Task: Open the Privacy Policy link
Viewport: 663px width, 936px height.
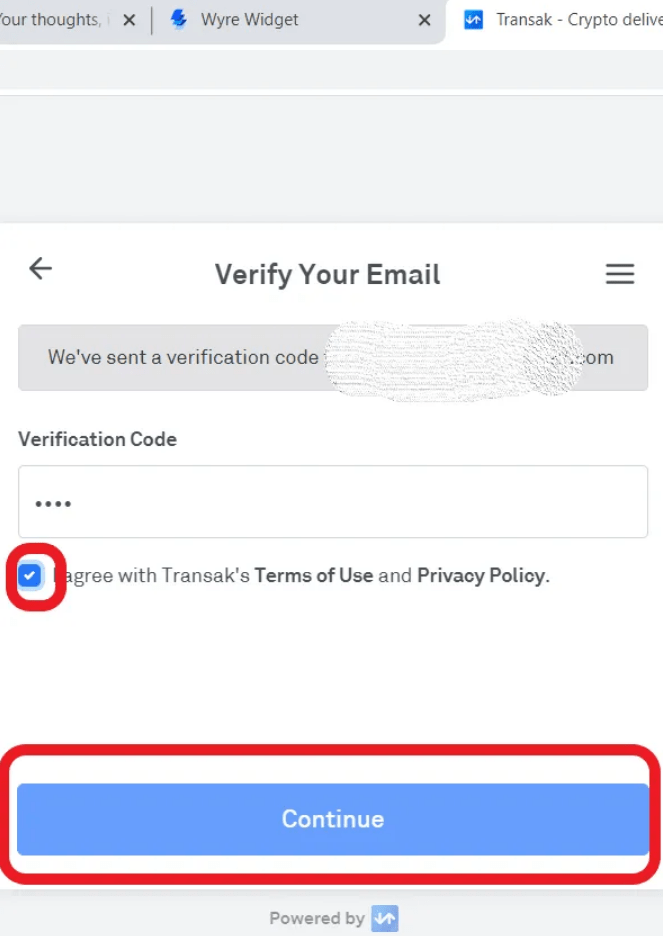Action: click(x=482, y=575)
